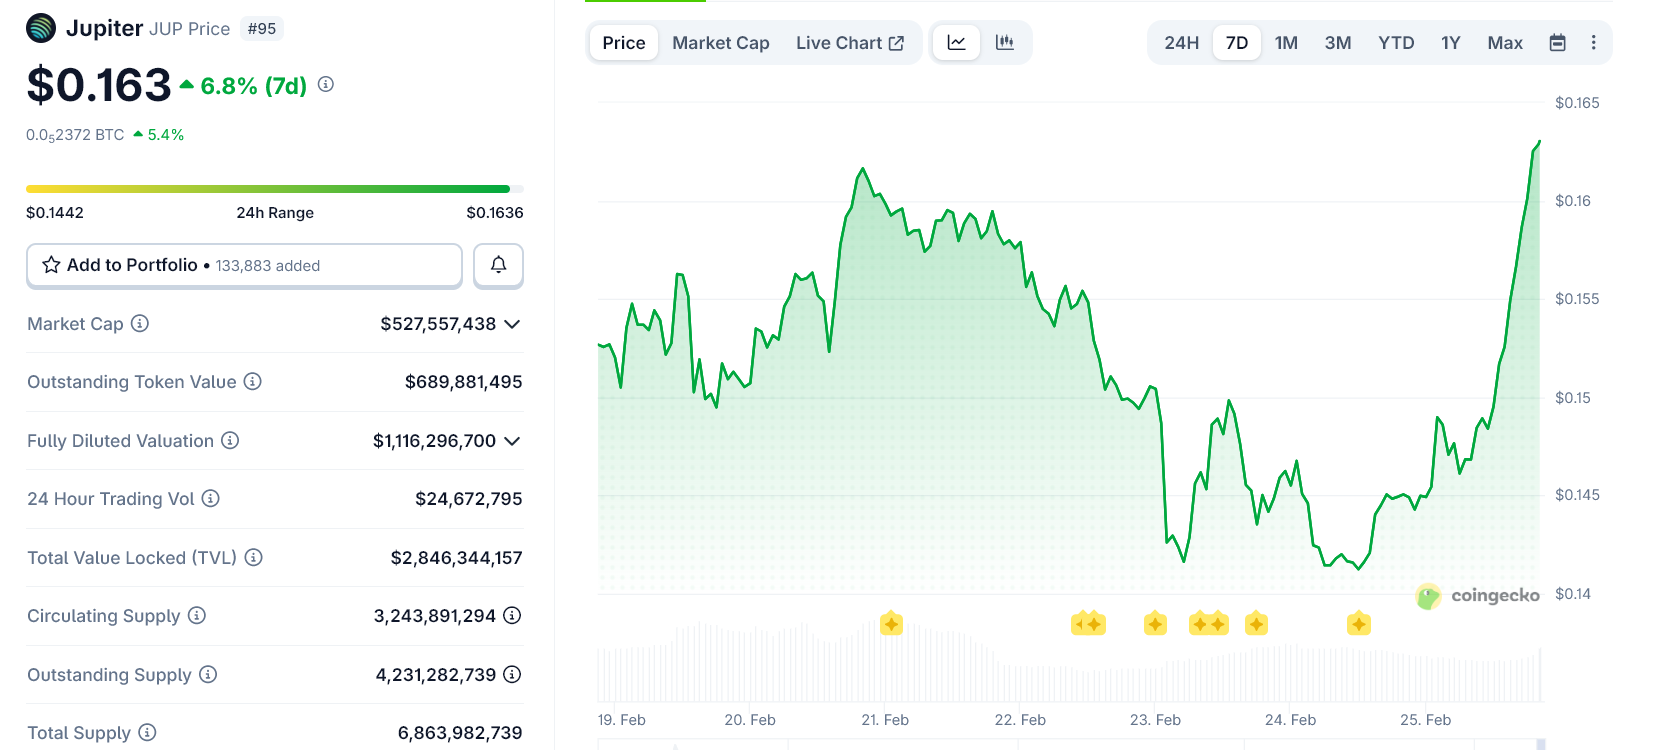
Task: Expand Fully Diluted Valuation chevron
Action: (x=512, y=441)
